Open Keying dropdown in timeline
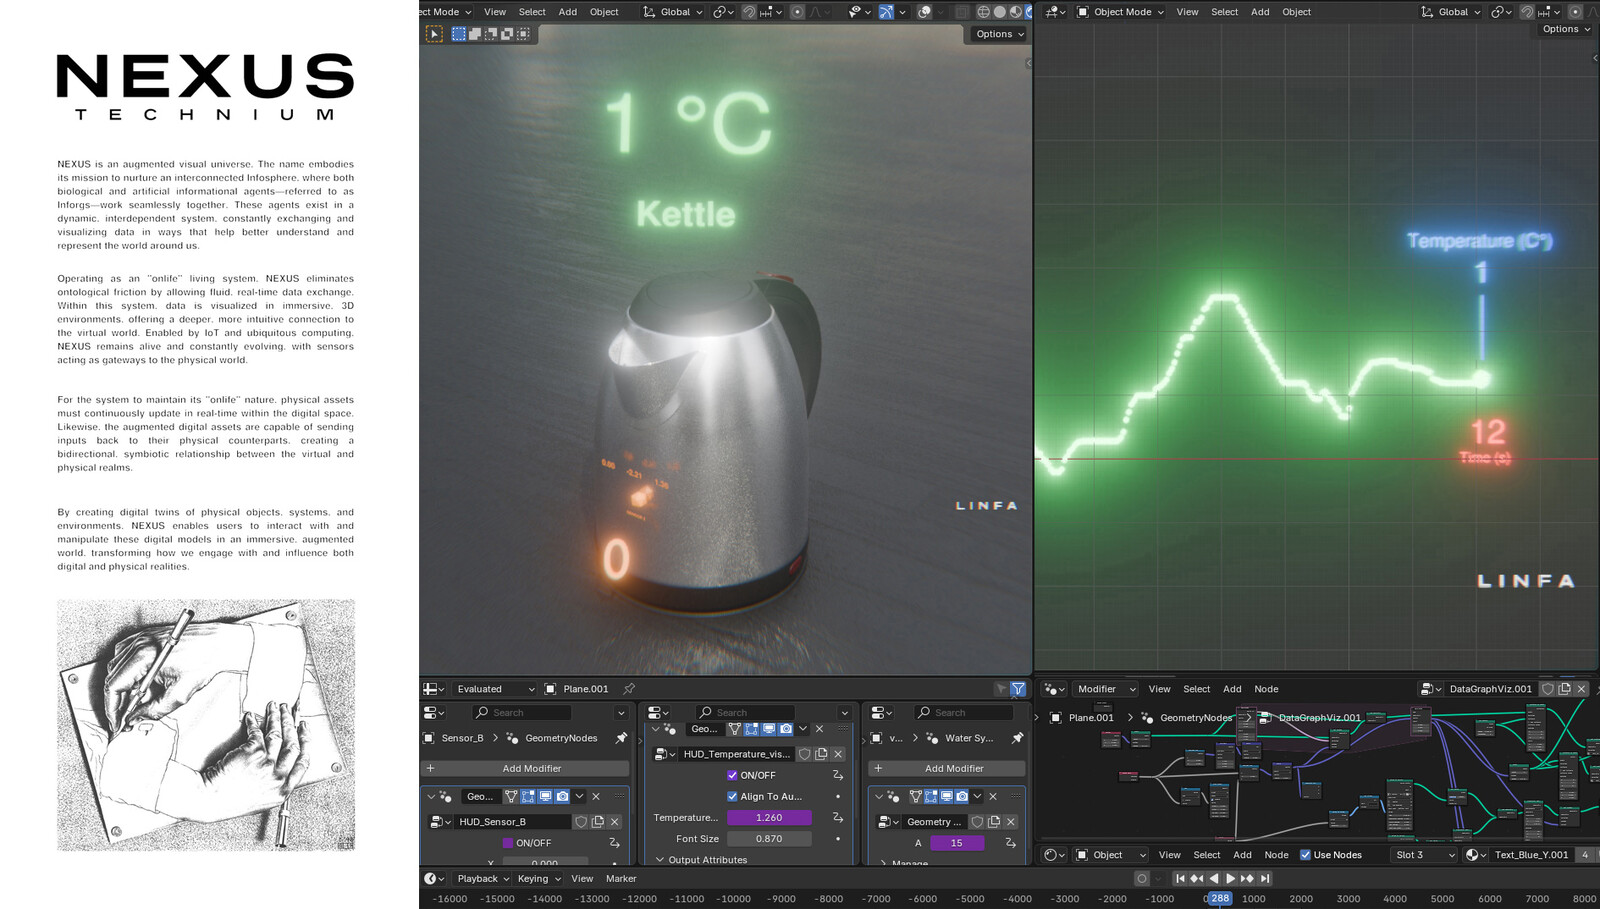The width and height of the screenshot is (1600, 909). click(x=539, y=879)
